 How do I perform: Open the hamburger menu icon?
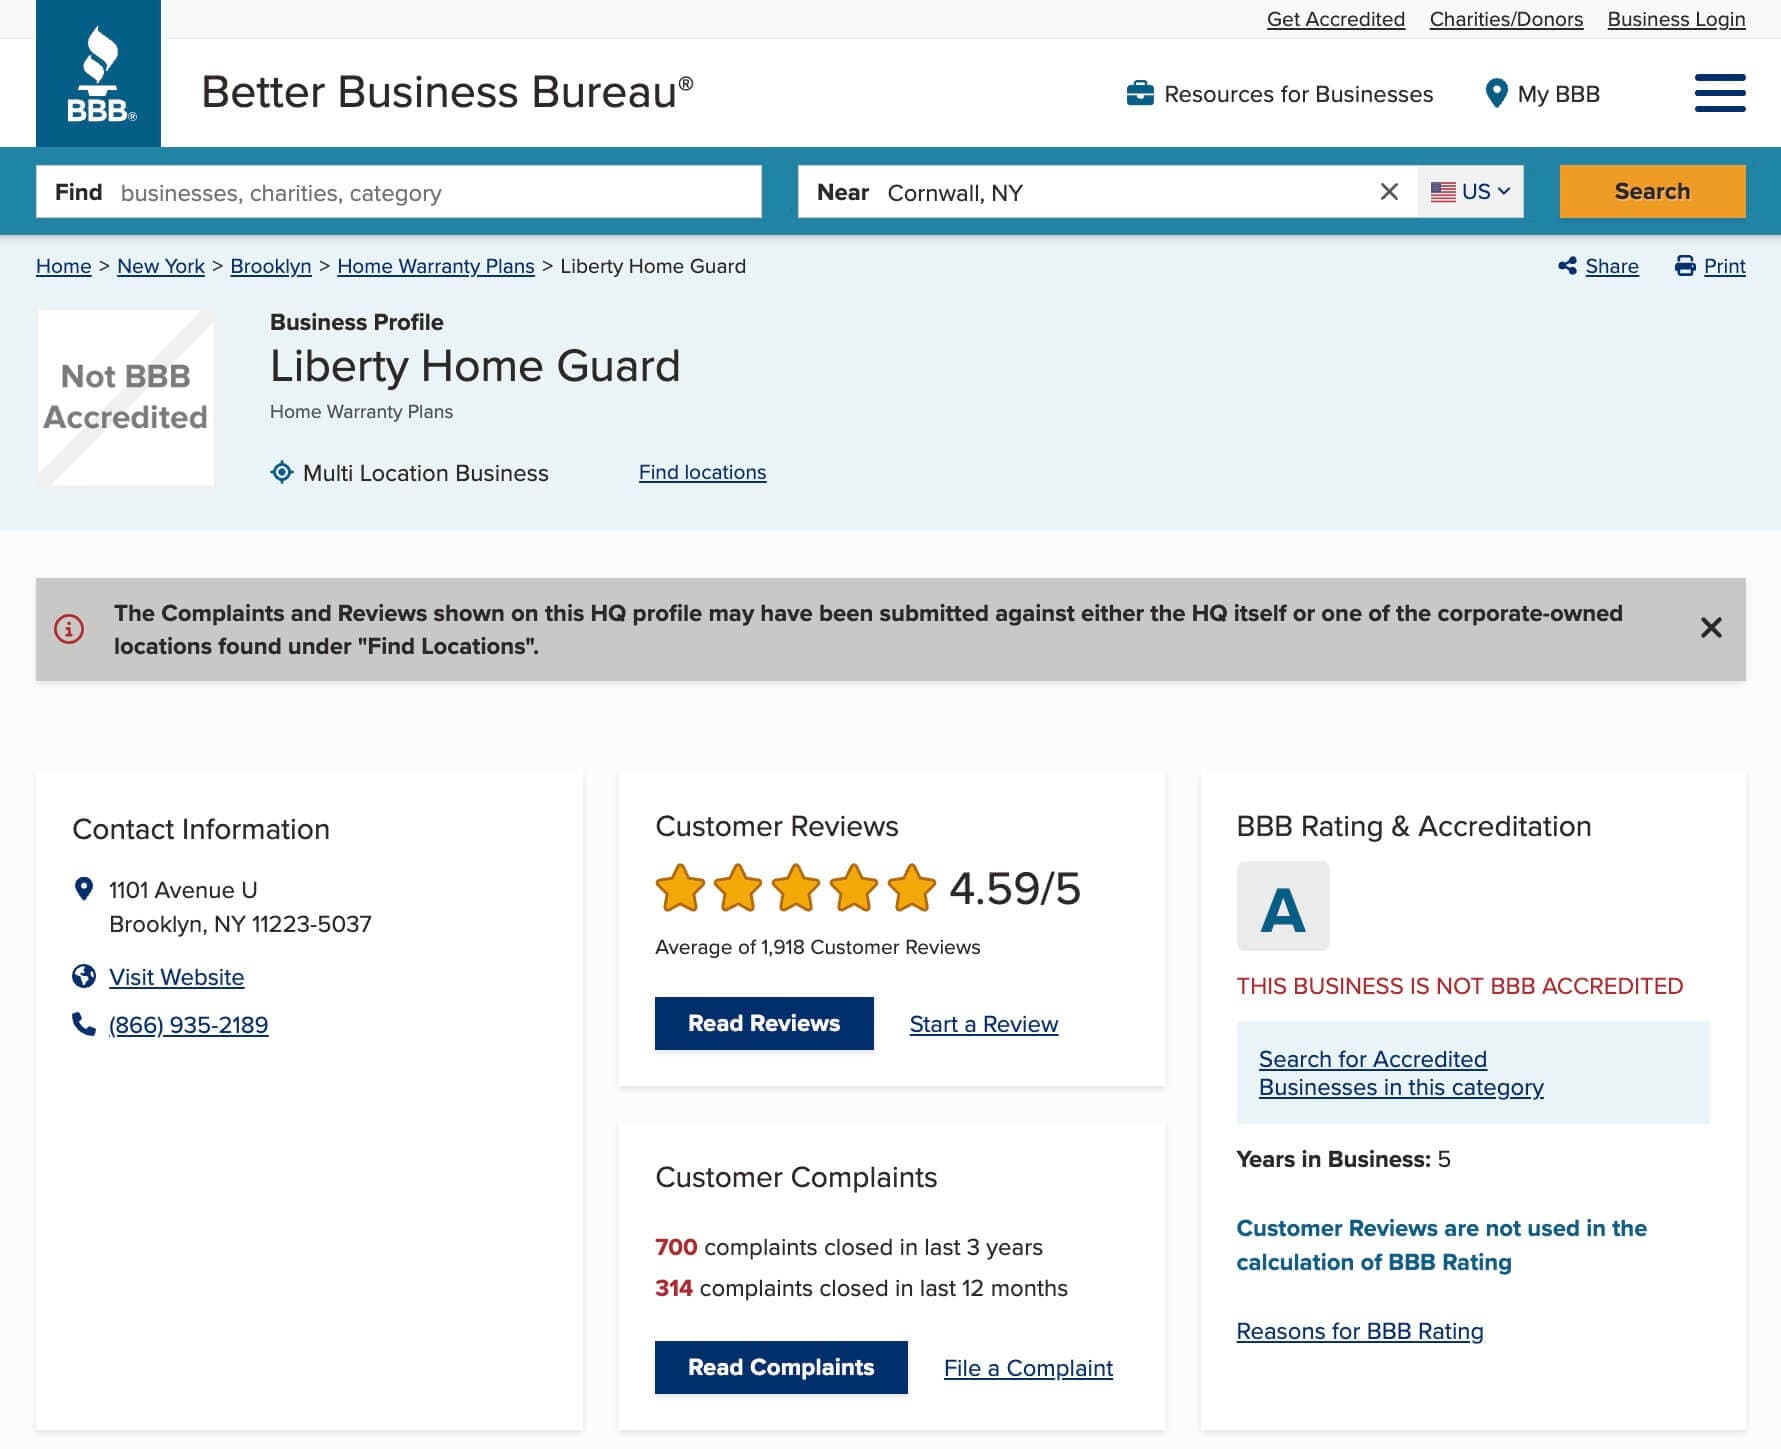(x=1719, y=93)
